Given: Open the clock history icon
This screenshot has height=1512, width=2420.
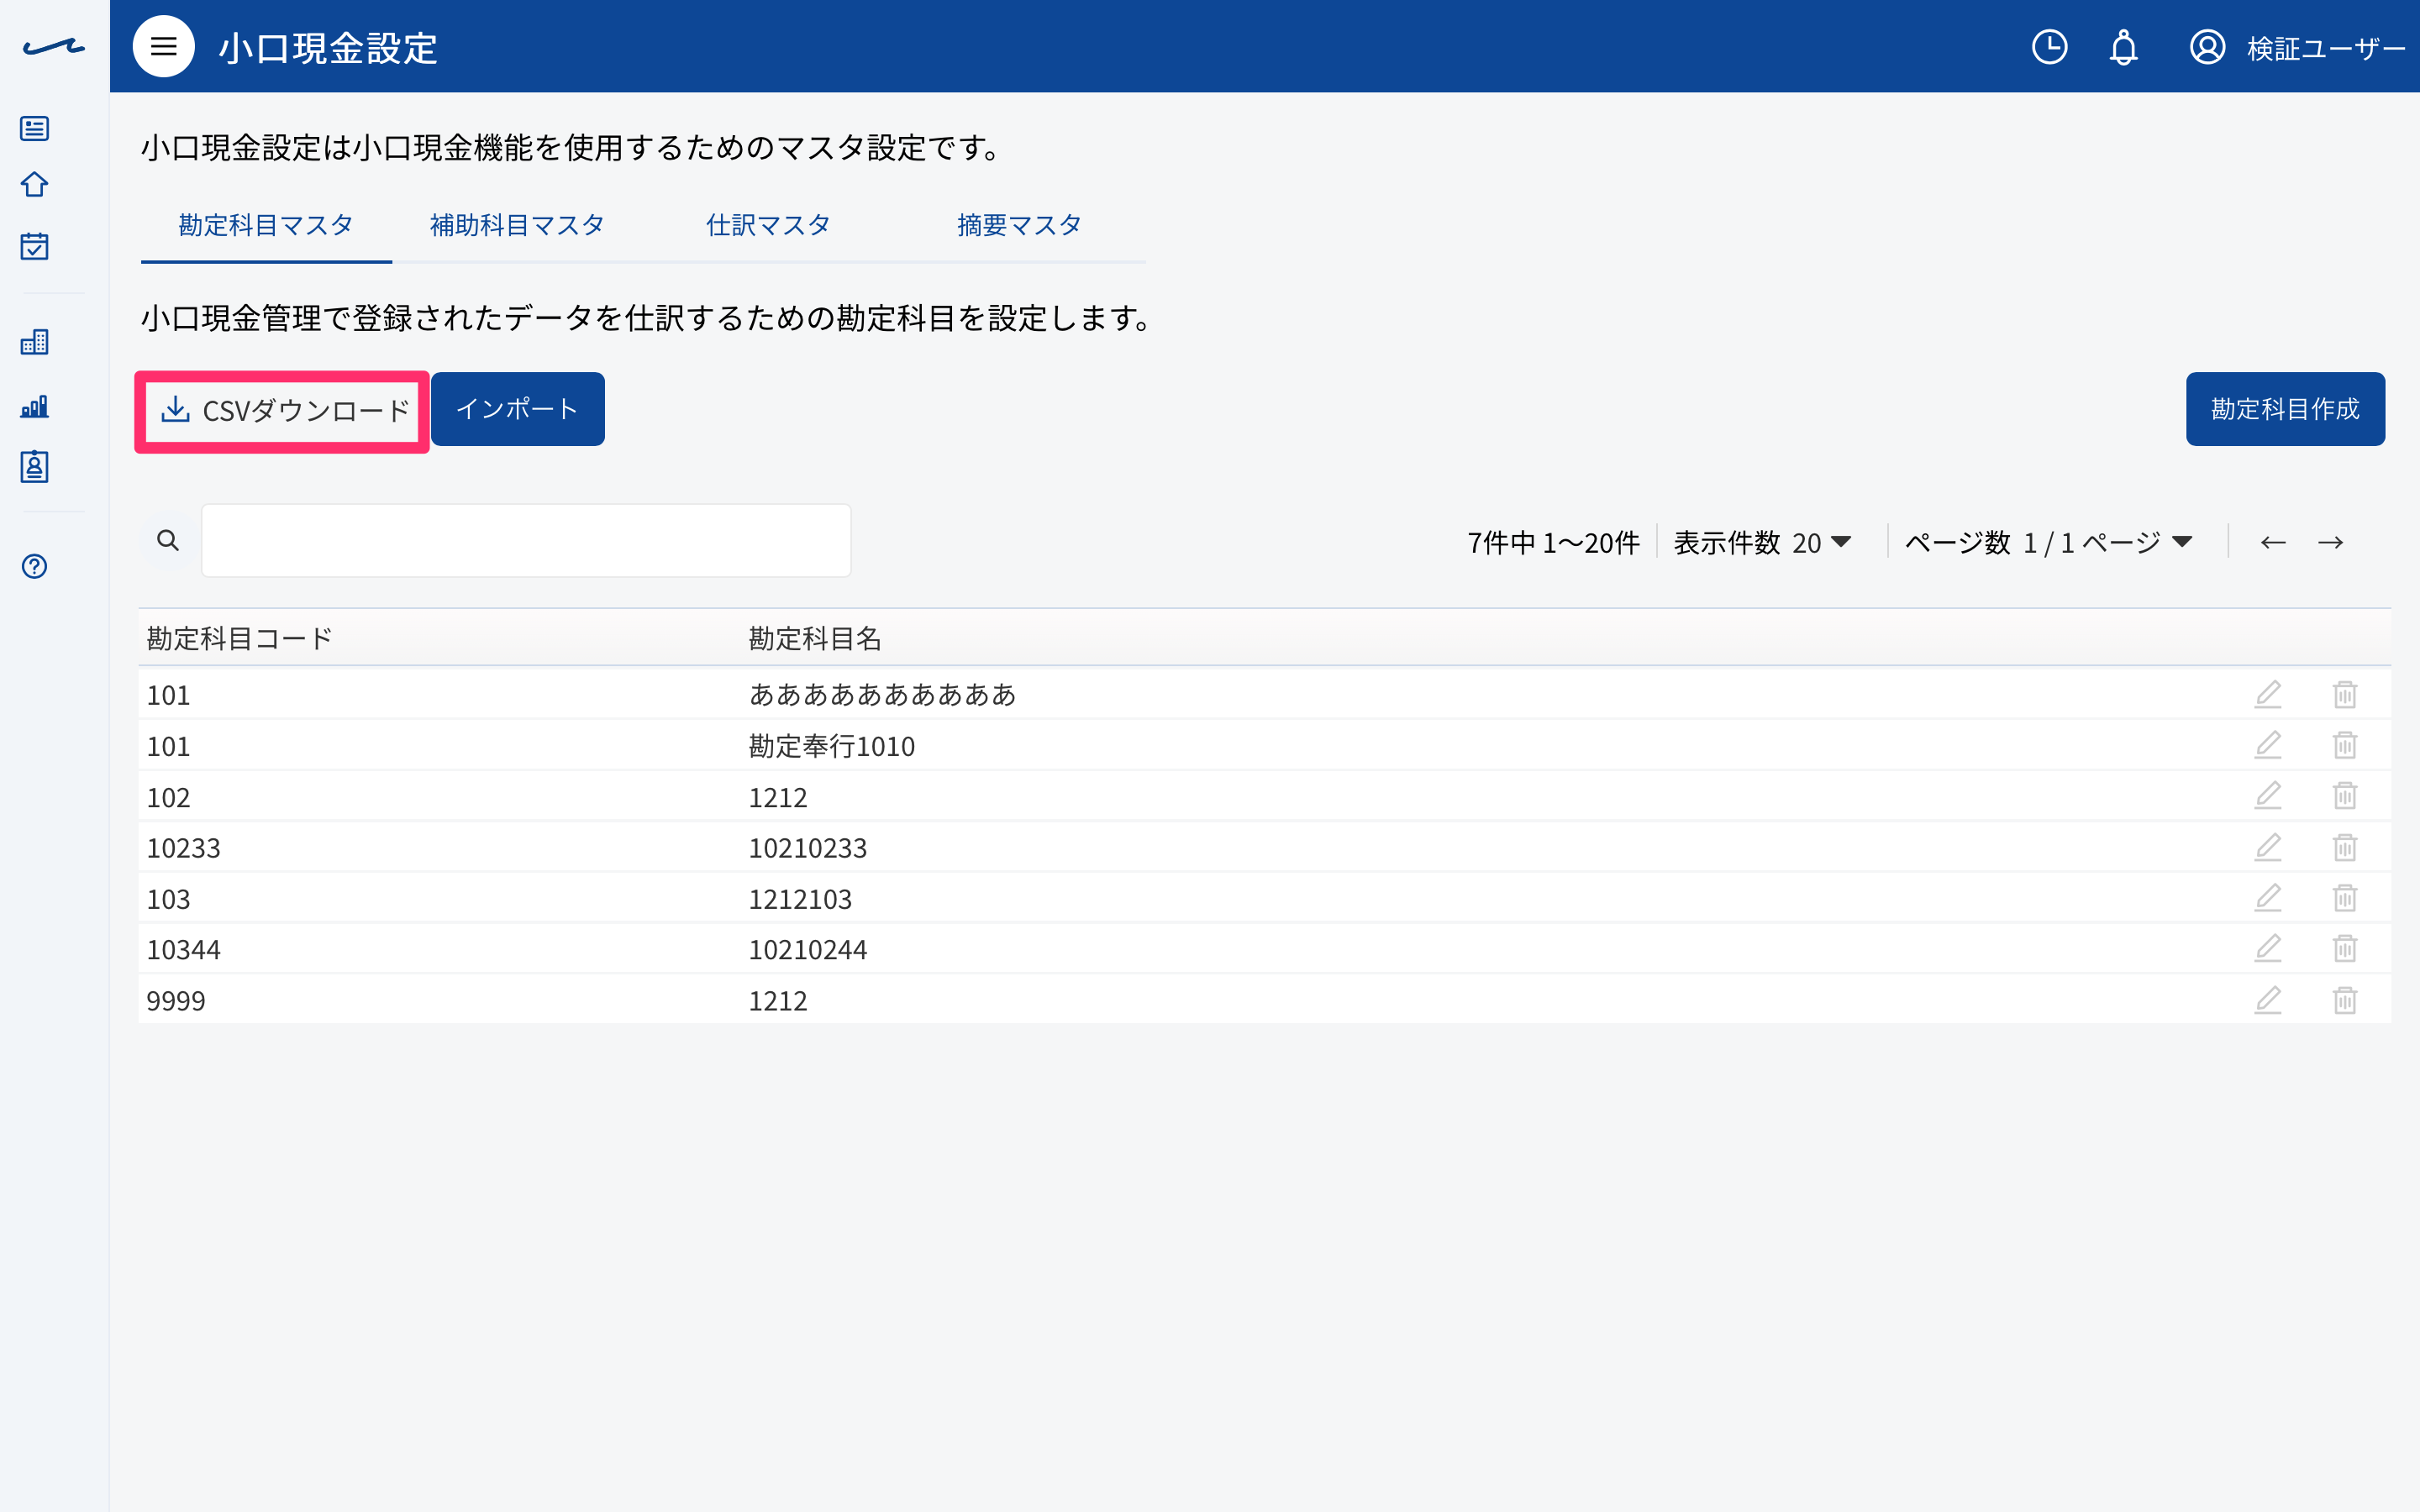Looking at the screenshot, I should tap(2049, 47).
